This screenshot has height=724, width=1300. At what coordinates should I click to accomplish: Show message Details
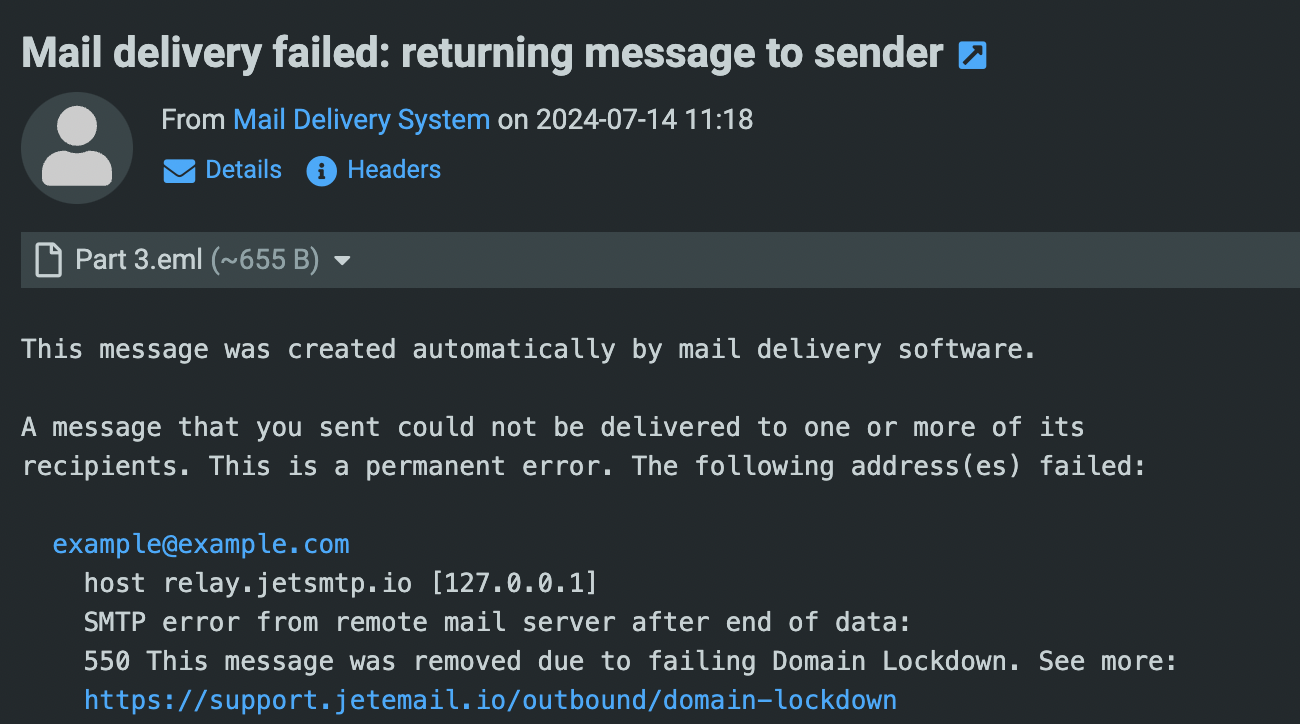tap(243, 170)
